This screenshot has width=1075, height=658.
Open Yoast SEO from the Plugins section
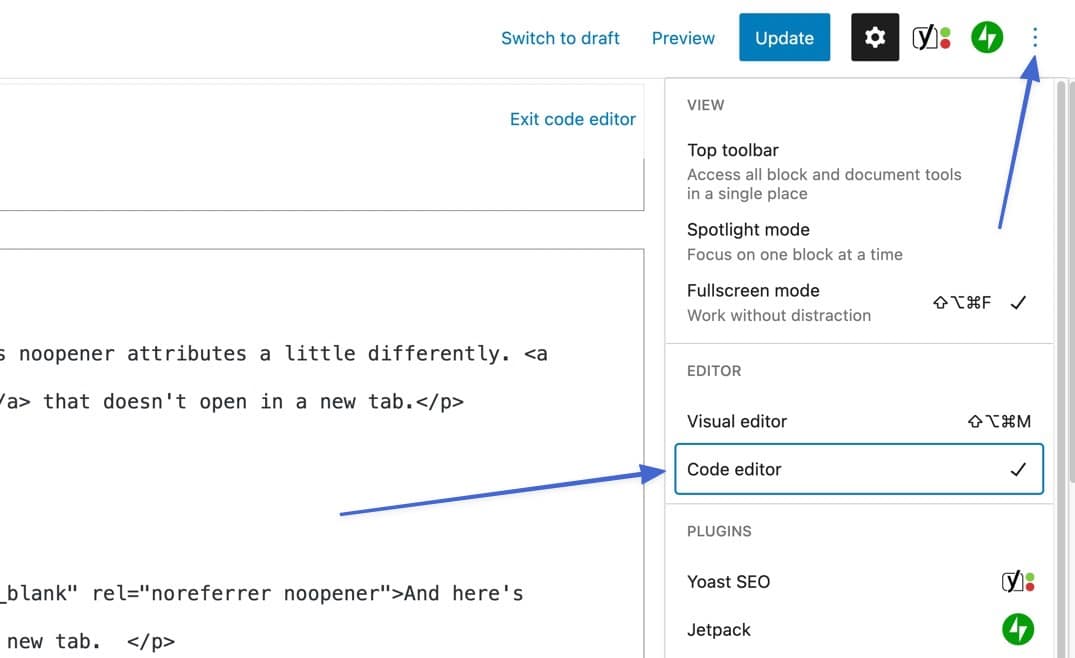pyautogui.click(x=728, y=581)
